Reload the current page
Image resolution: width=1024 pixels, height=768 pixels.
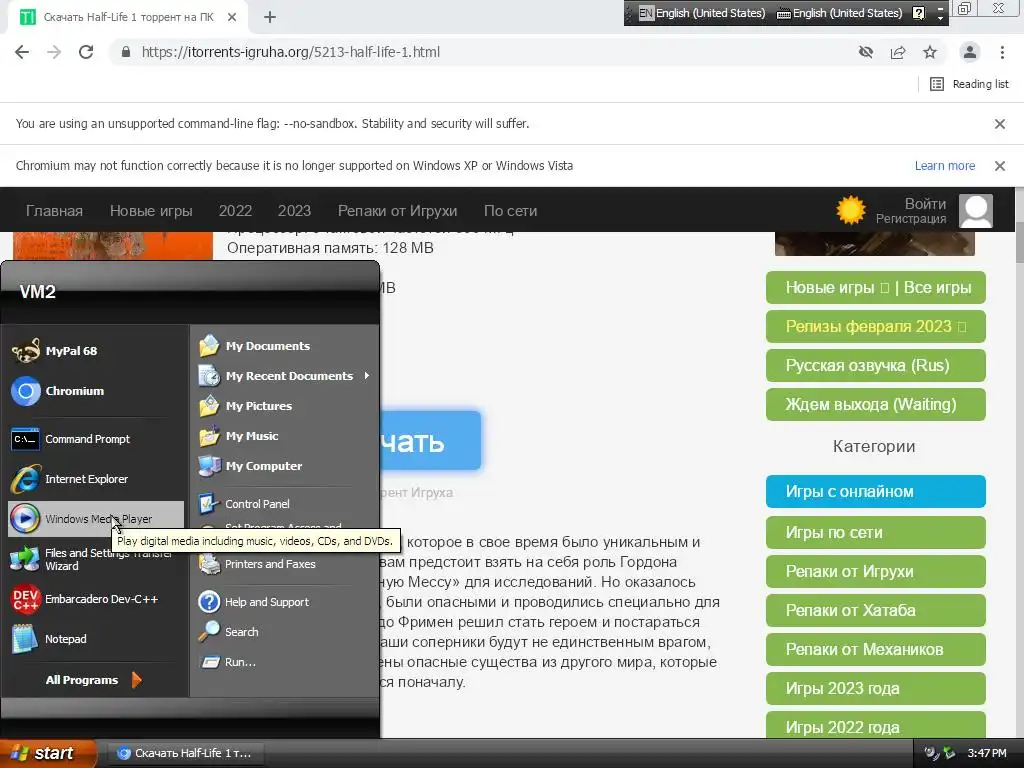86,52
